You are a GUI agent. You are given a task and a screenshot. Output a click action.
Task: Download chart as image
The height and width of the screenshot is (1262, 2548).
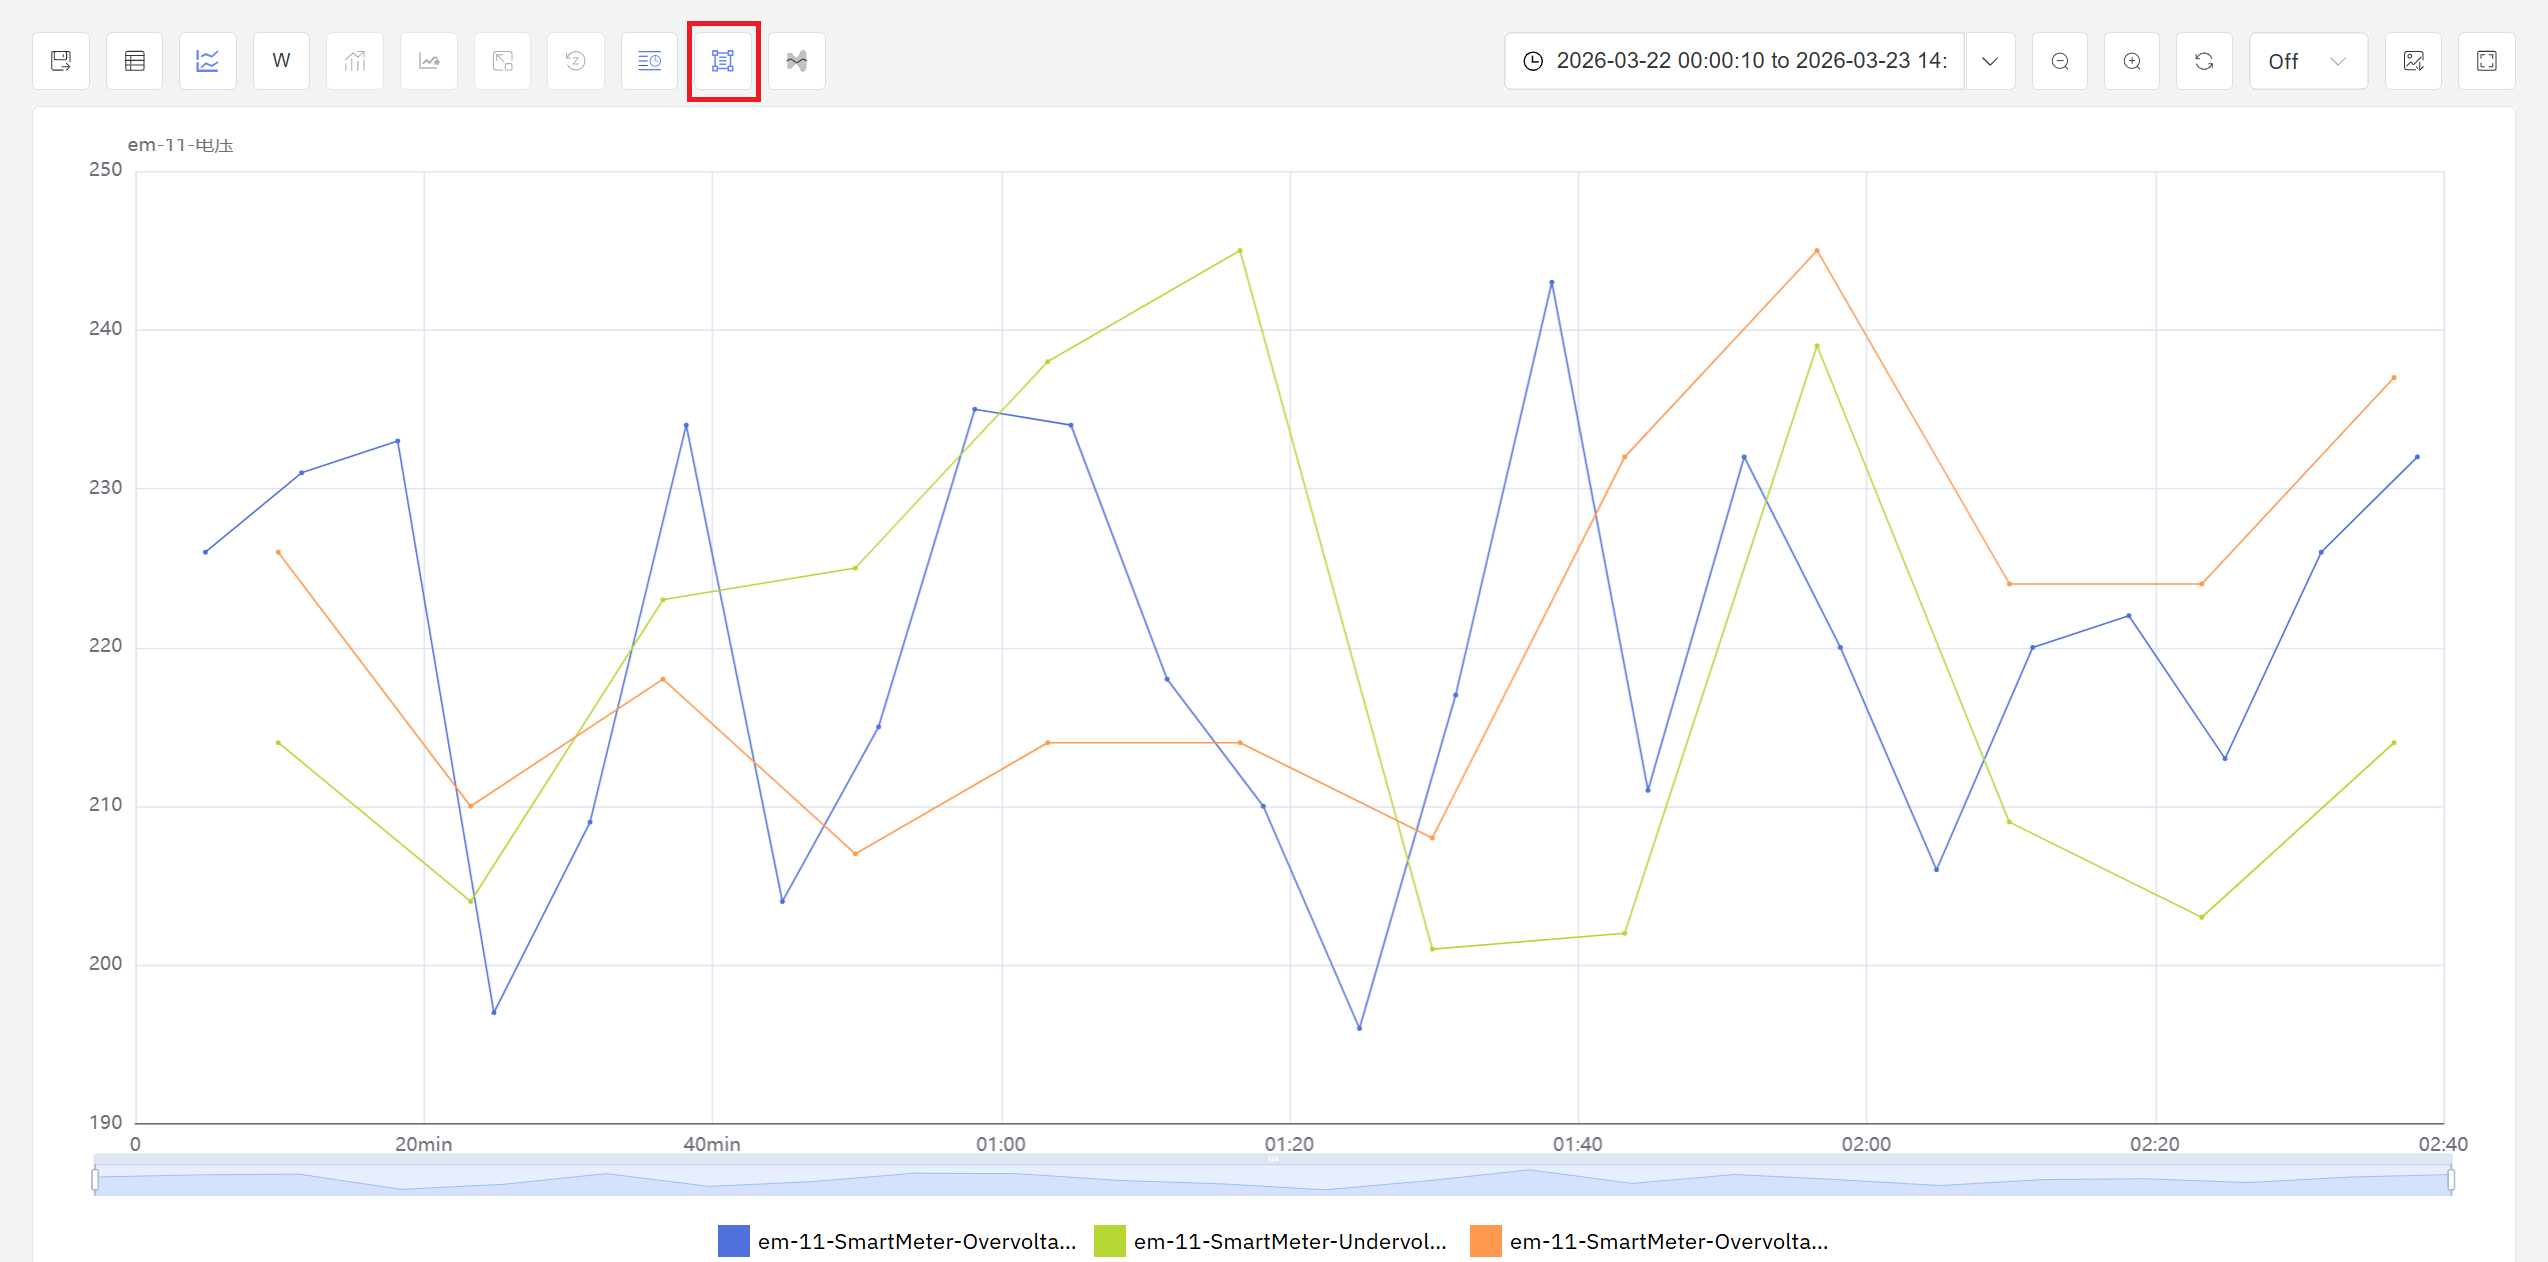click(x=2413, y=61)
